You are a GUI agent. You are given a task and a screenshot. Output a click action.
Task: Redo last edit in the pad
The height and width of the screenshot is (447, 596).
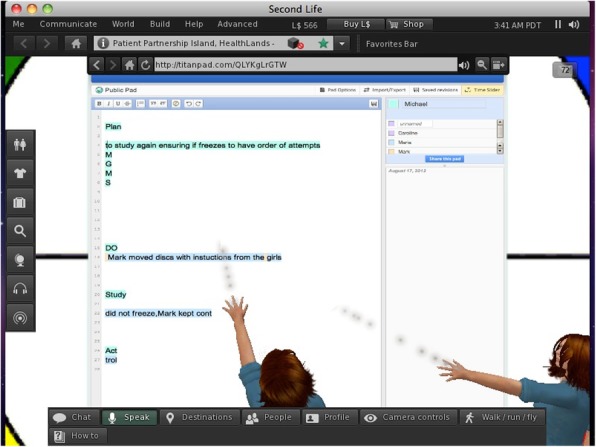(198, 103)
